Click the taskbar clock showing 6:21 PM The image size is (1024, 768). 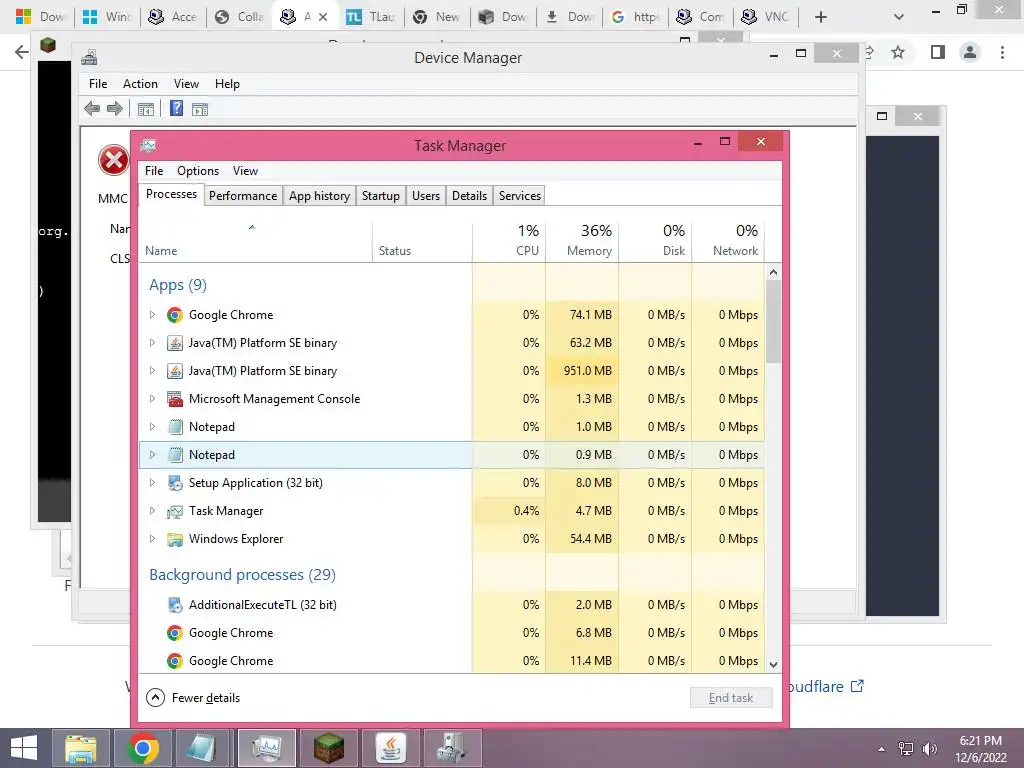[x=980, y=749]
